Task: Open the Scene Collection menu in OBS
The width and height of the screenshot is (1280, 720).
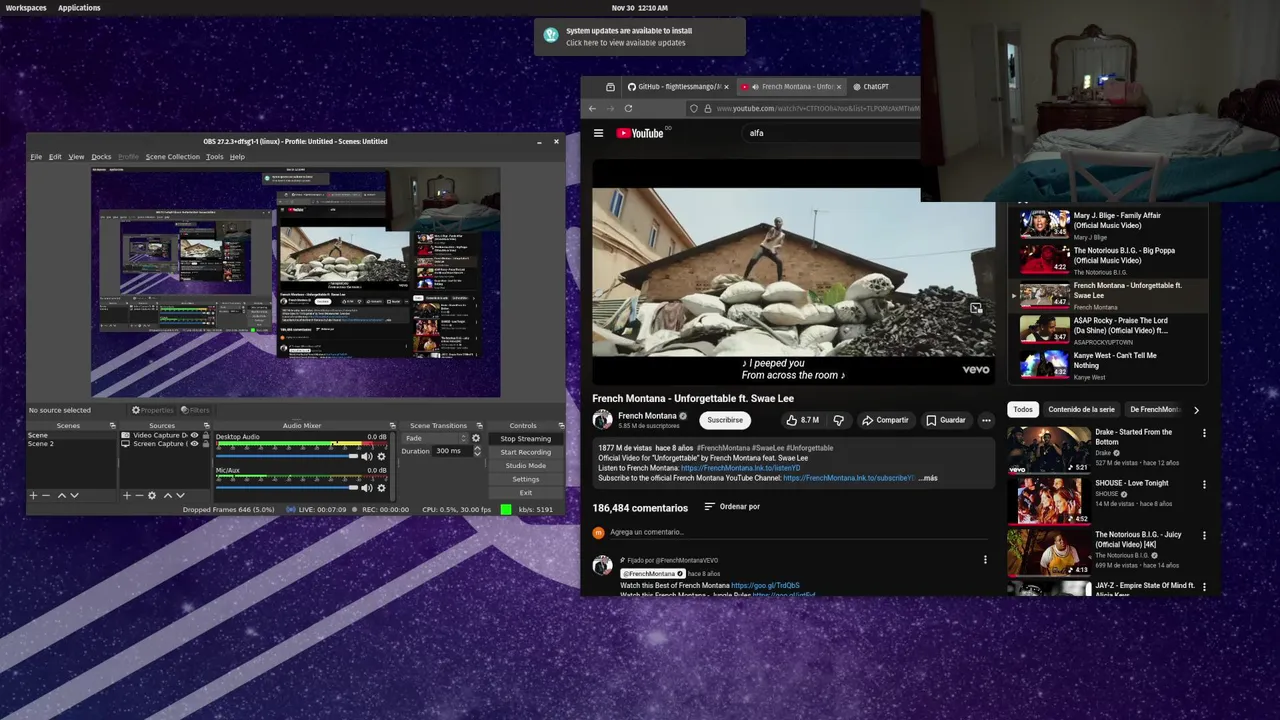Action: [x=173, y=157]
